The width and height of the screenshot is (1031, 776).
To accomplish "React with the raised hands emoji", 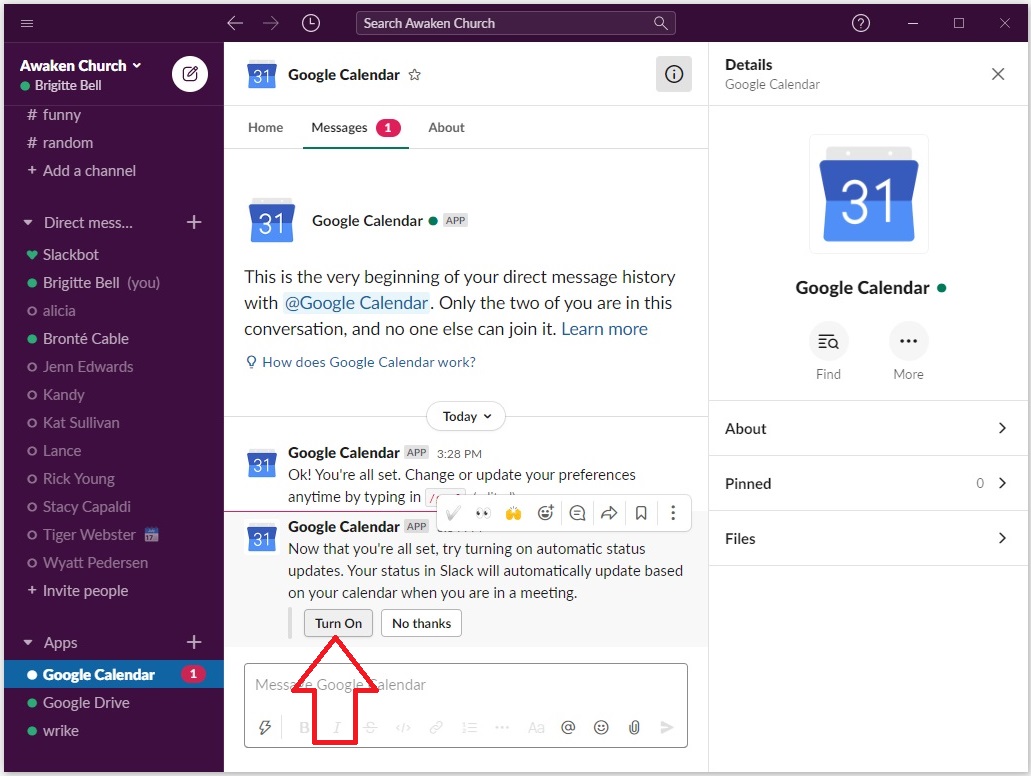I will 514,513.
